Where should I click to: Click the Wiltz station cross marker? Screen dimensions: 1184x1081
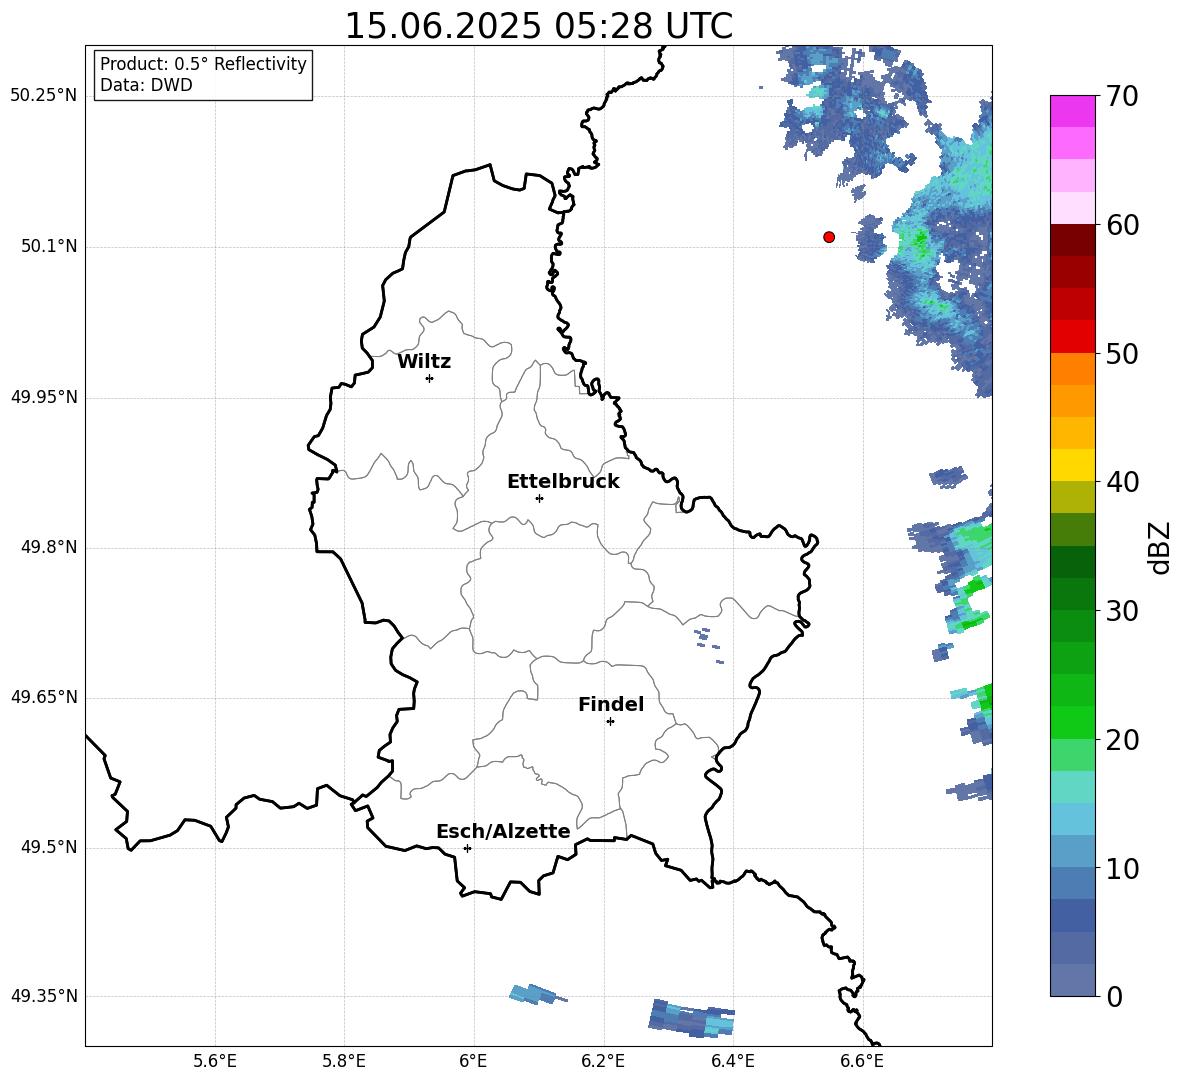click(x=430, y=378)
